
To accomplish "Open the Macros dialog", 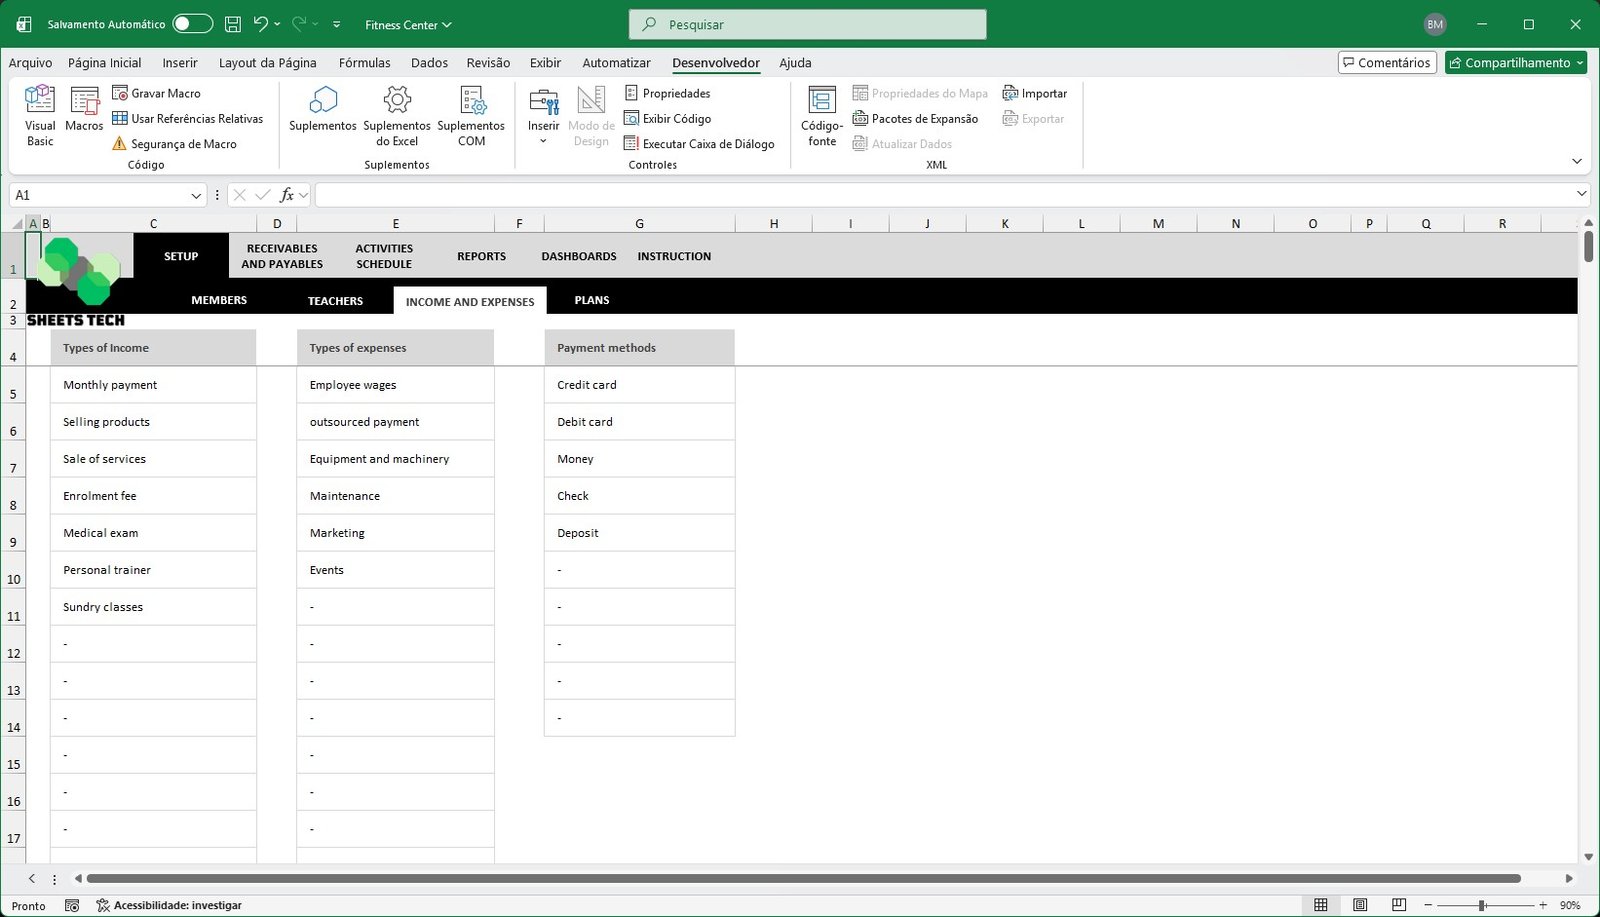I will [x=84, y=110].
